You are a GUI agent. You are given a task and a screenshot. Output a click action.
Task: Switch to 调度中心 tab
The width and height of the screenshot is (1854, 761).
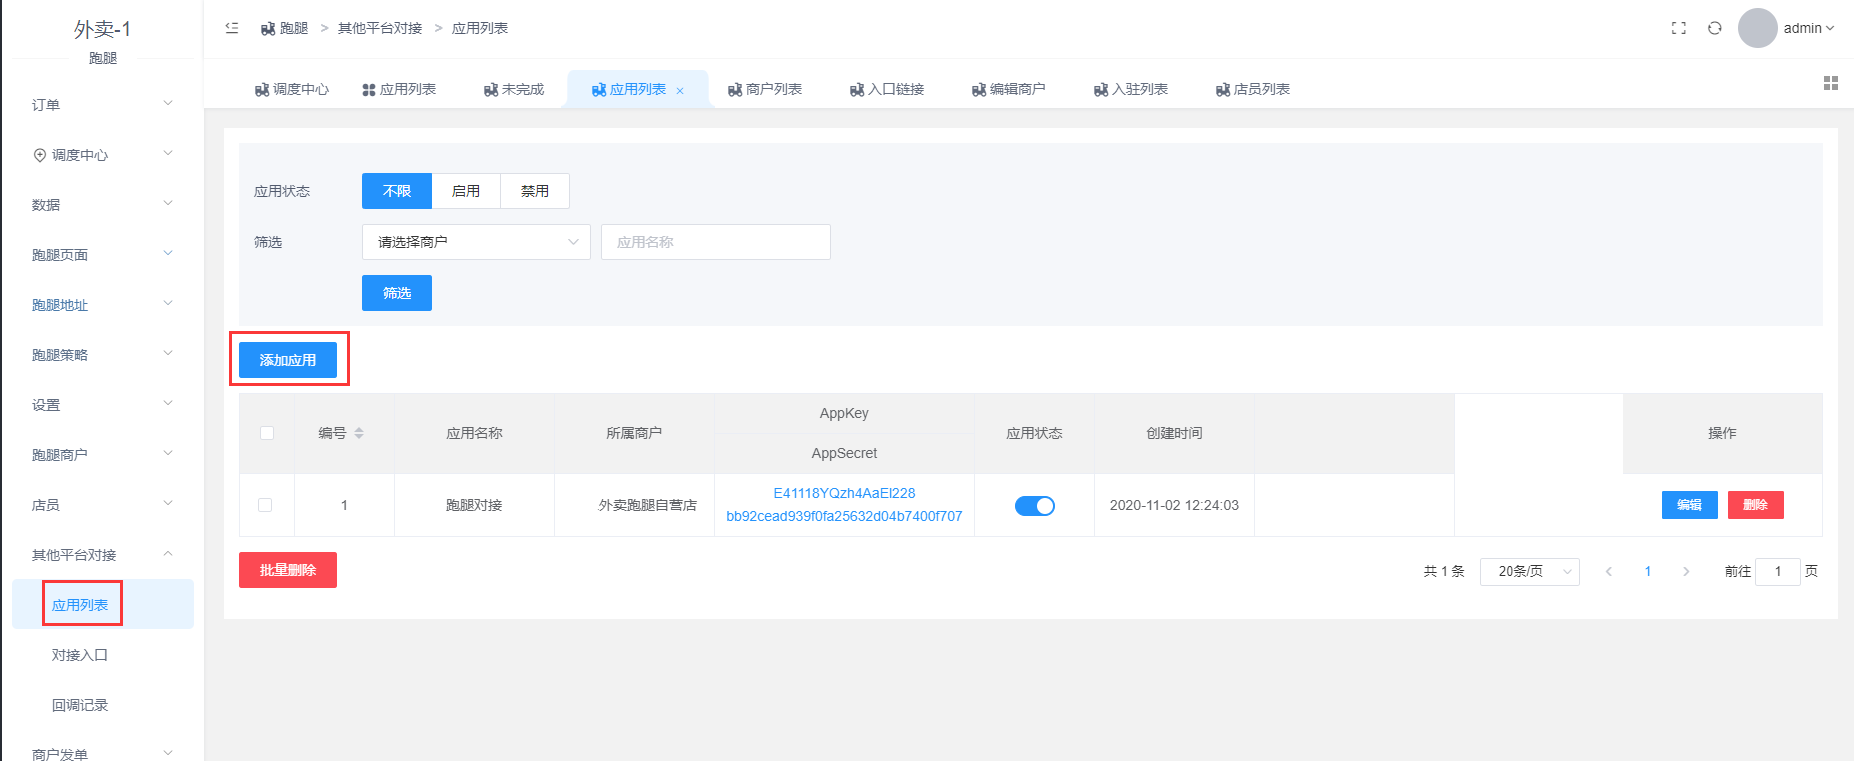(x=292, y=89)
